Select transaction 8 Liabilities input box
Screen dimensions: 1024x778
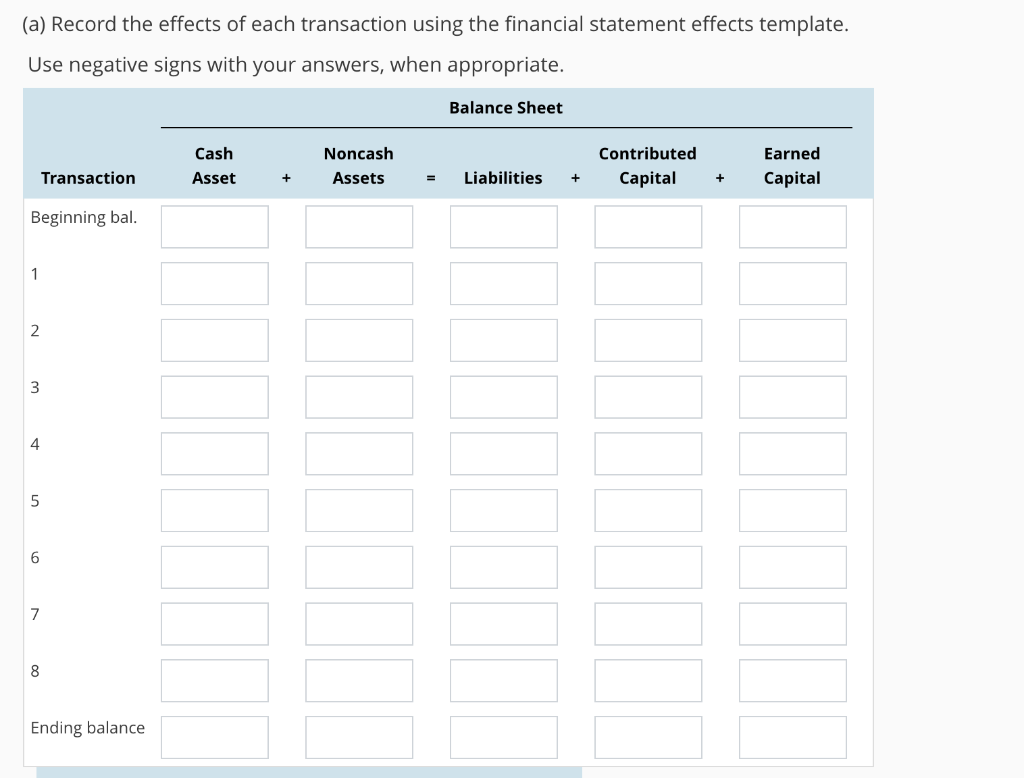click(503, 680)
